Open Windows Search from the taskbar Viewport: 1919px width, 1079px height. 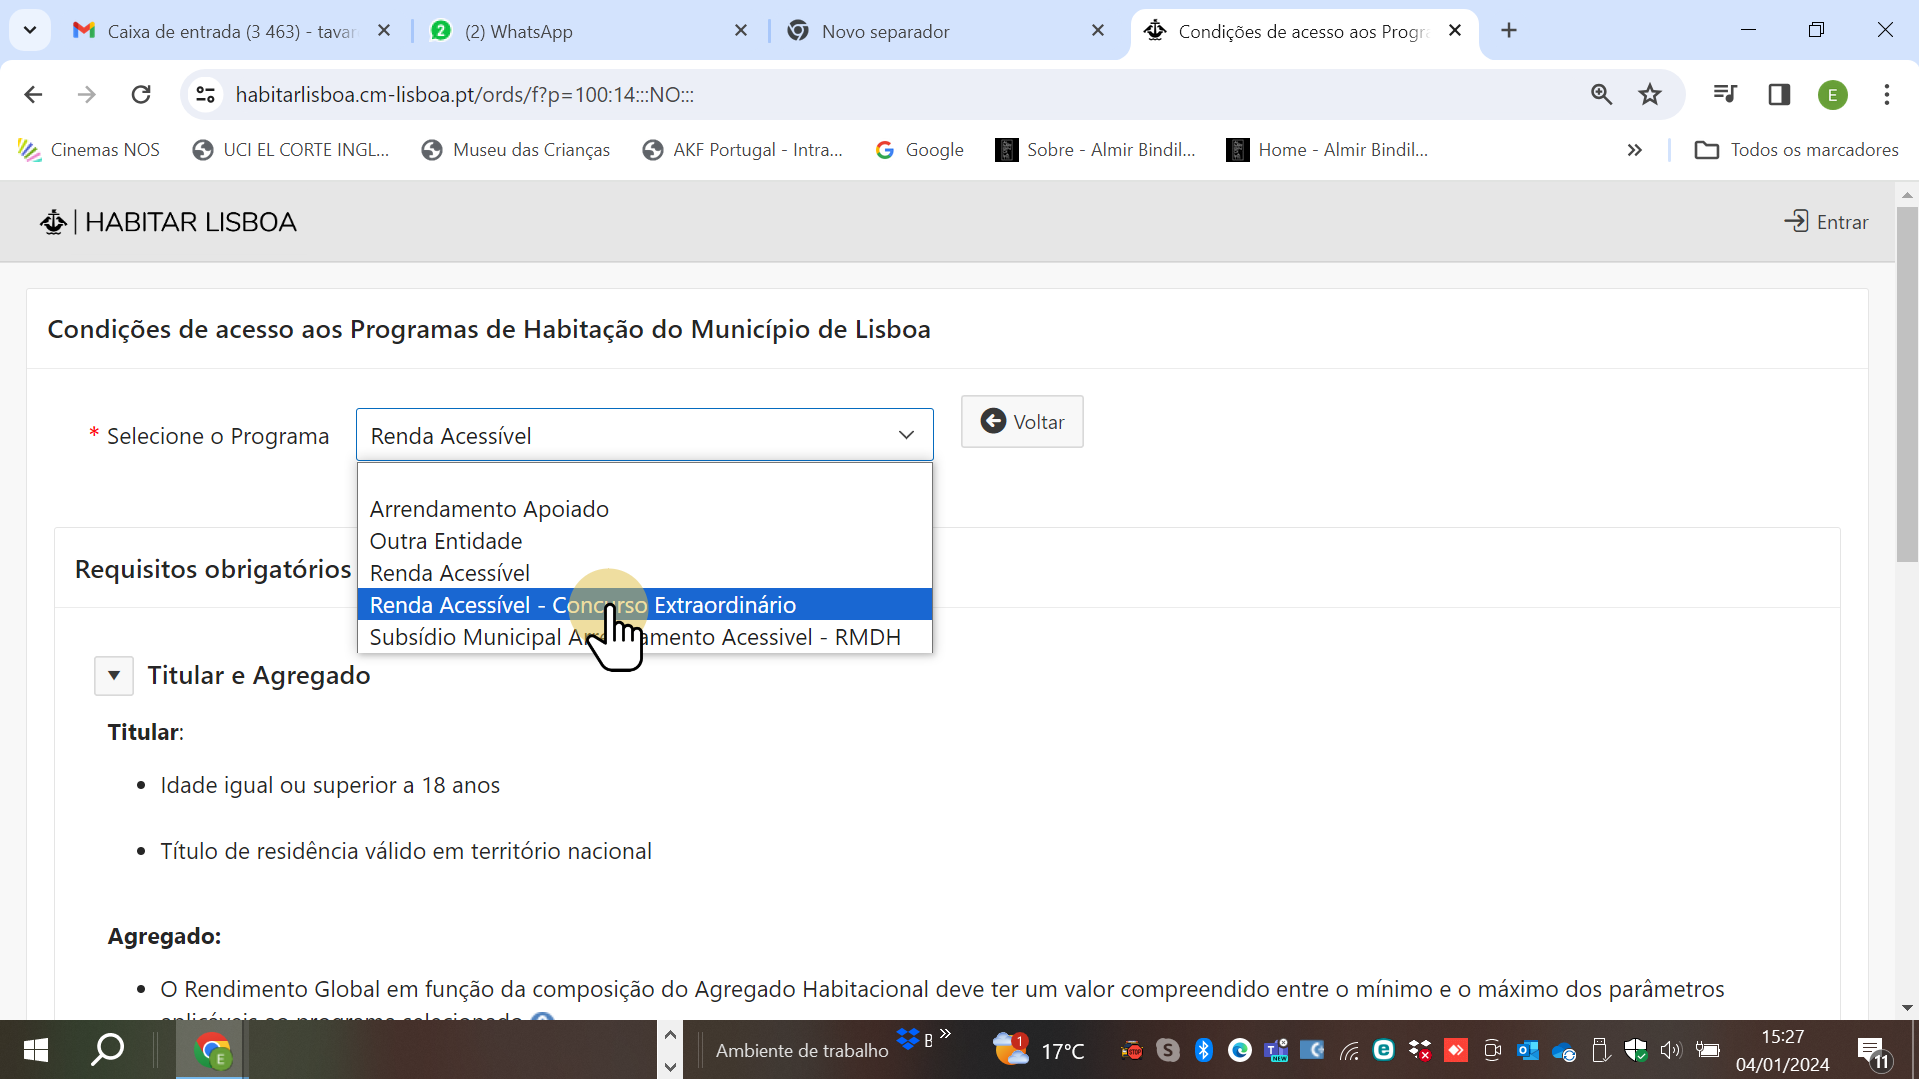[x=107, y=1049]
